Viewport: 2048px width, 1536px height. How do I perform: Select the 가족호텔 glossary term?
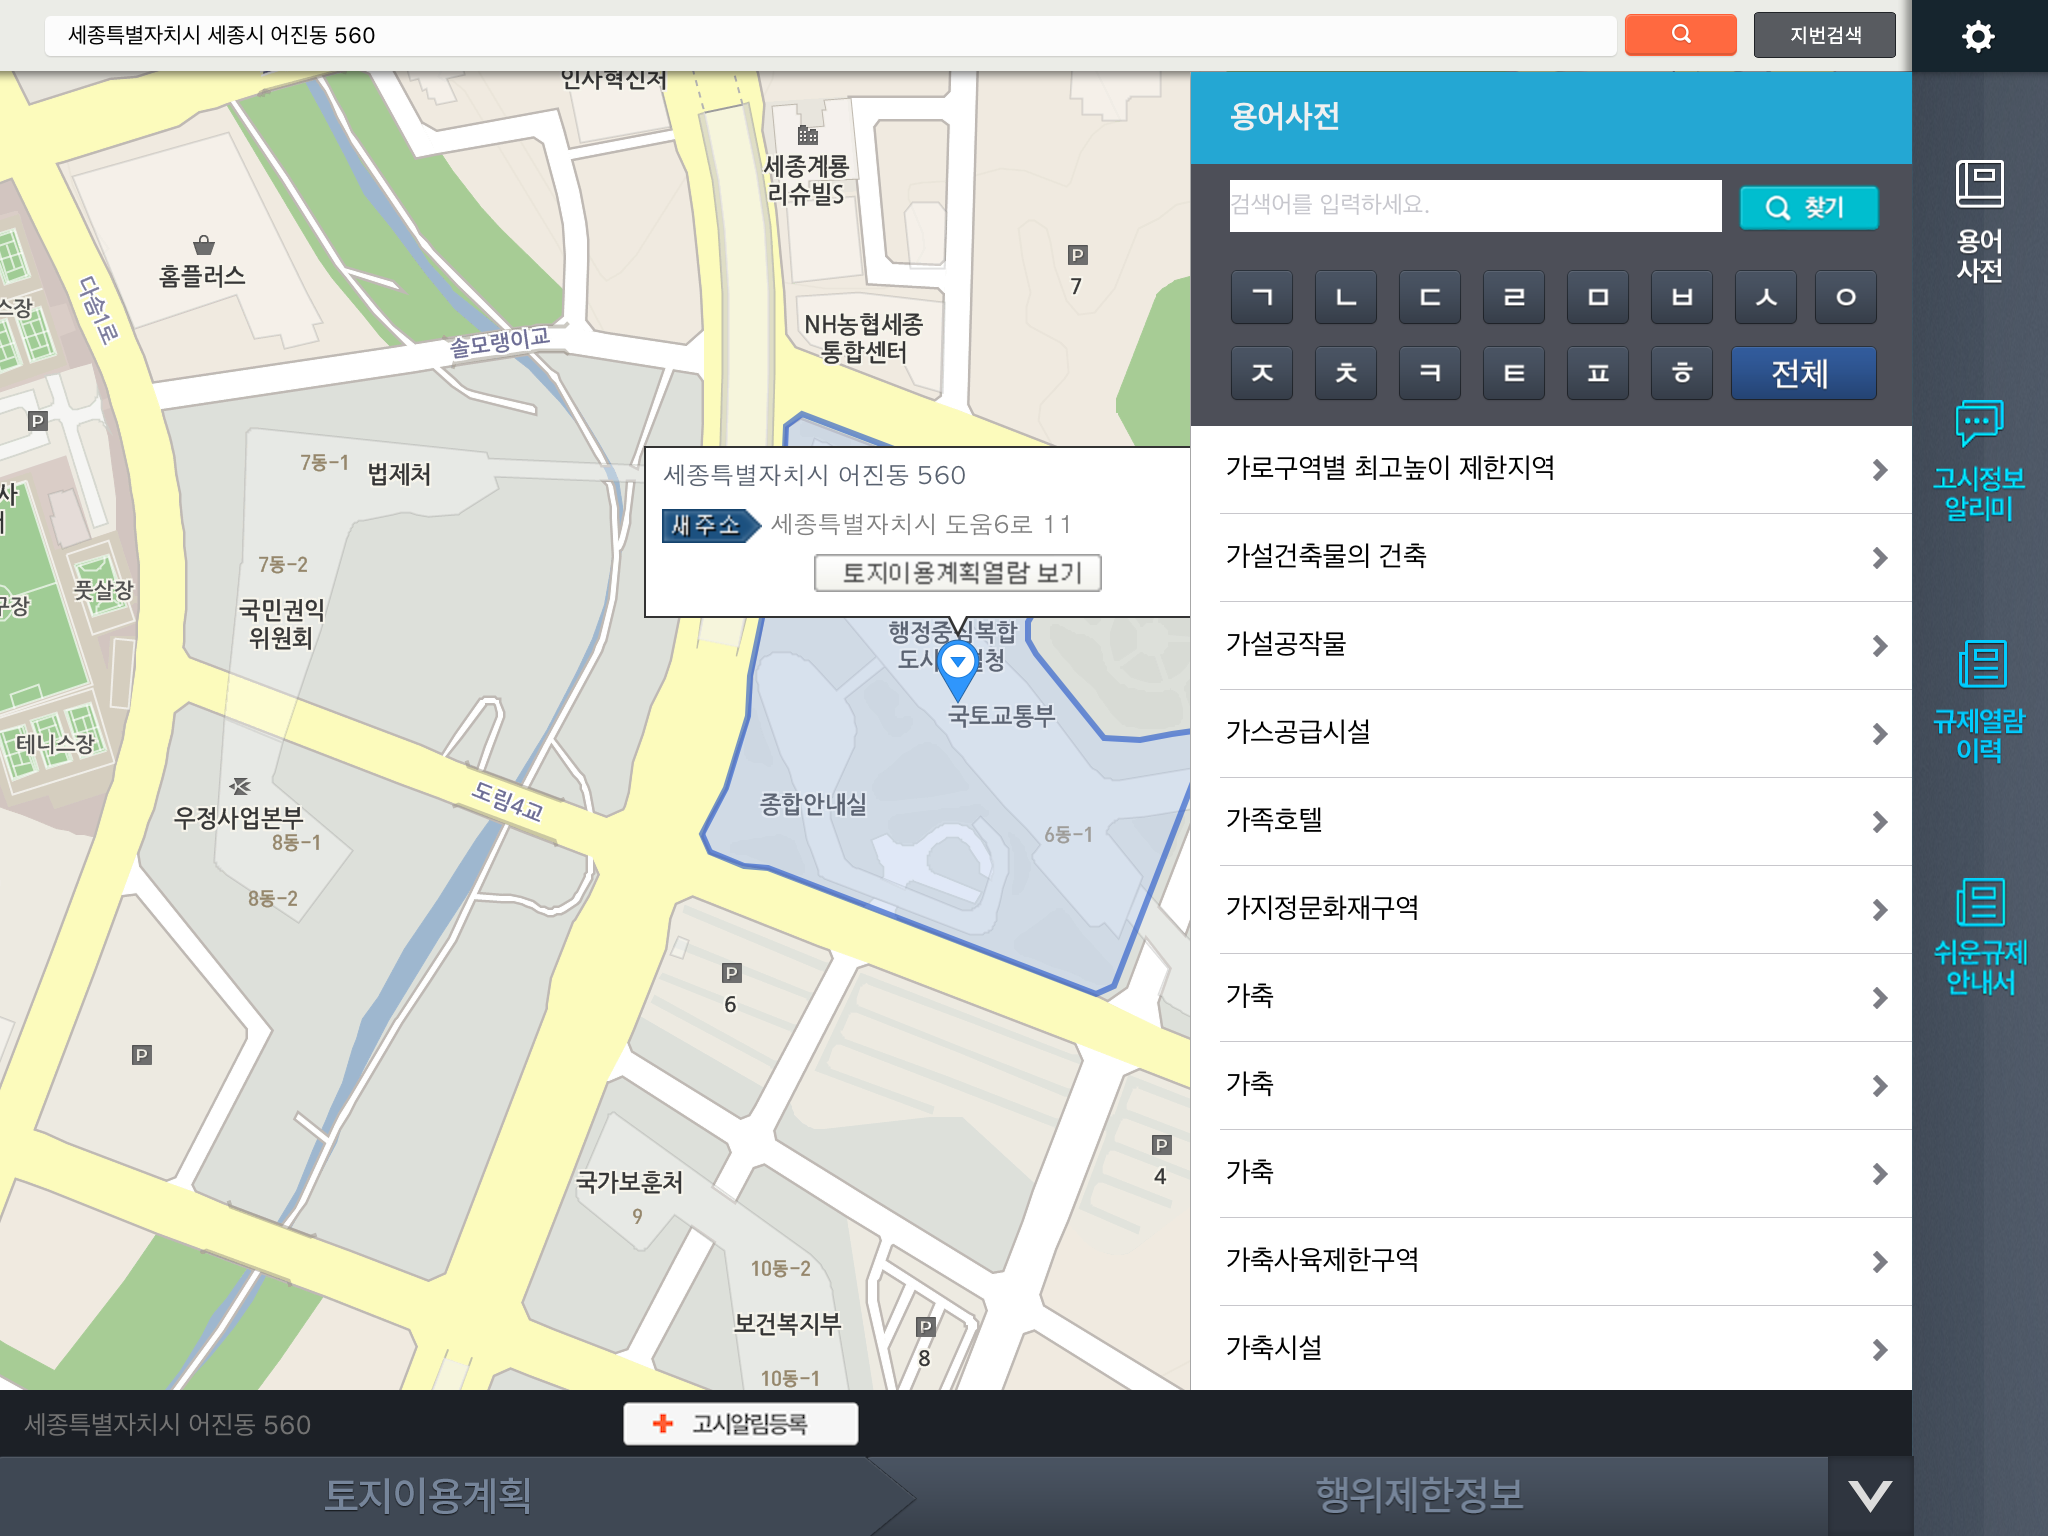(1274, 820)
